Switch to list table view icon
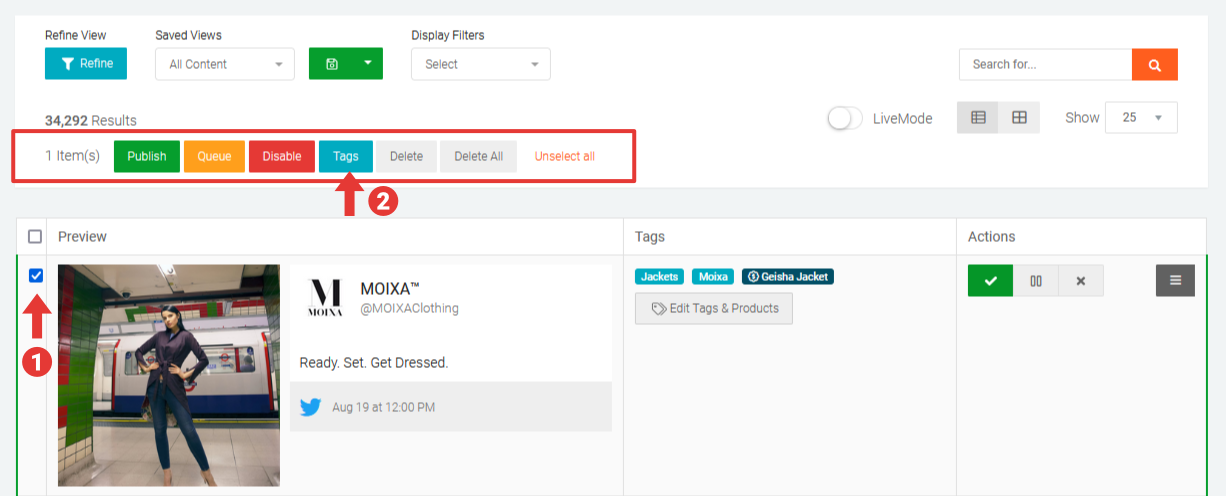The image size is (1226, 496). (978, 118)
